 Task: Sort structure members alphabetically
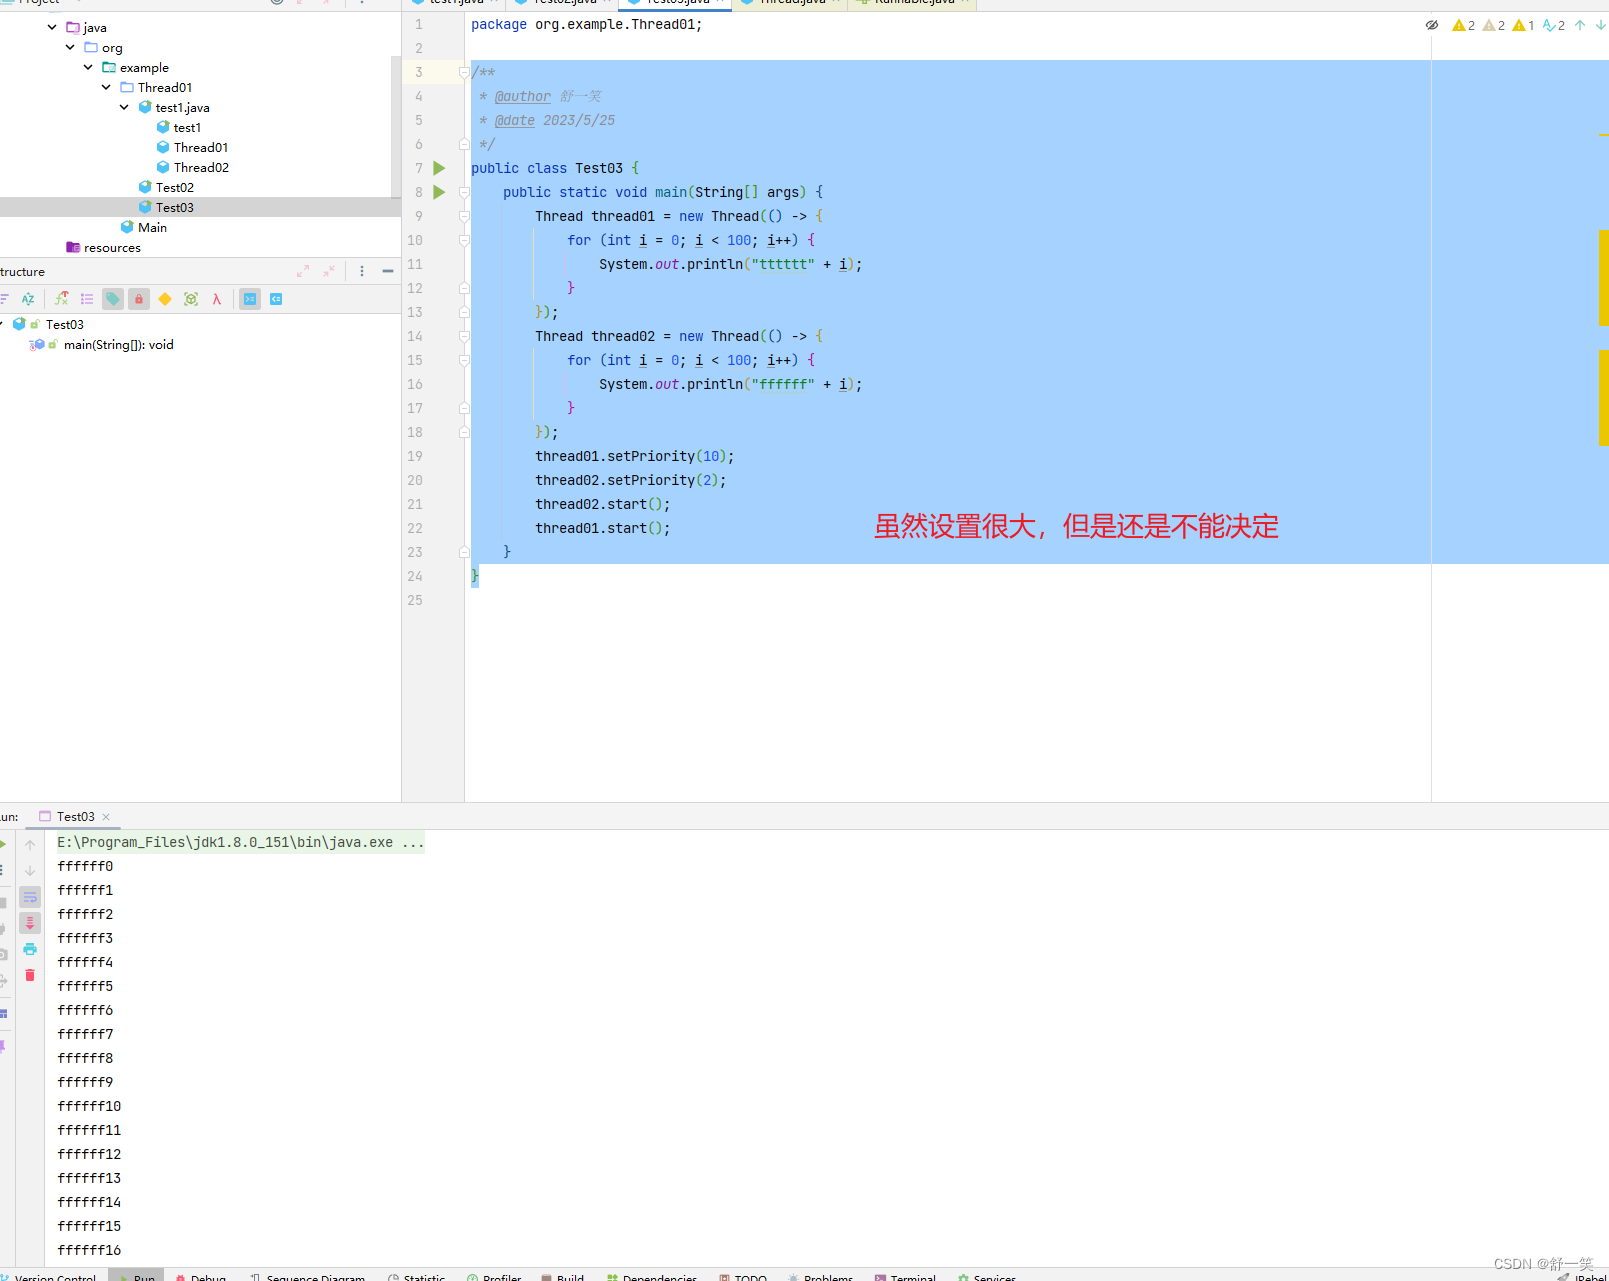coord(28,299)
